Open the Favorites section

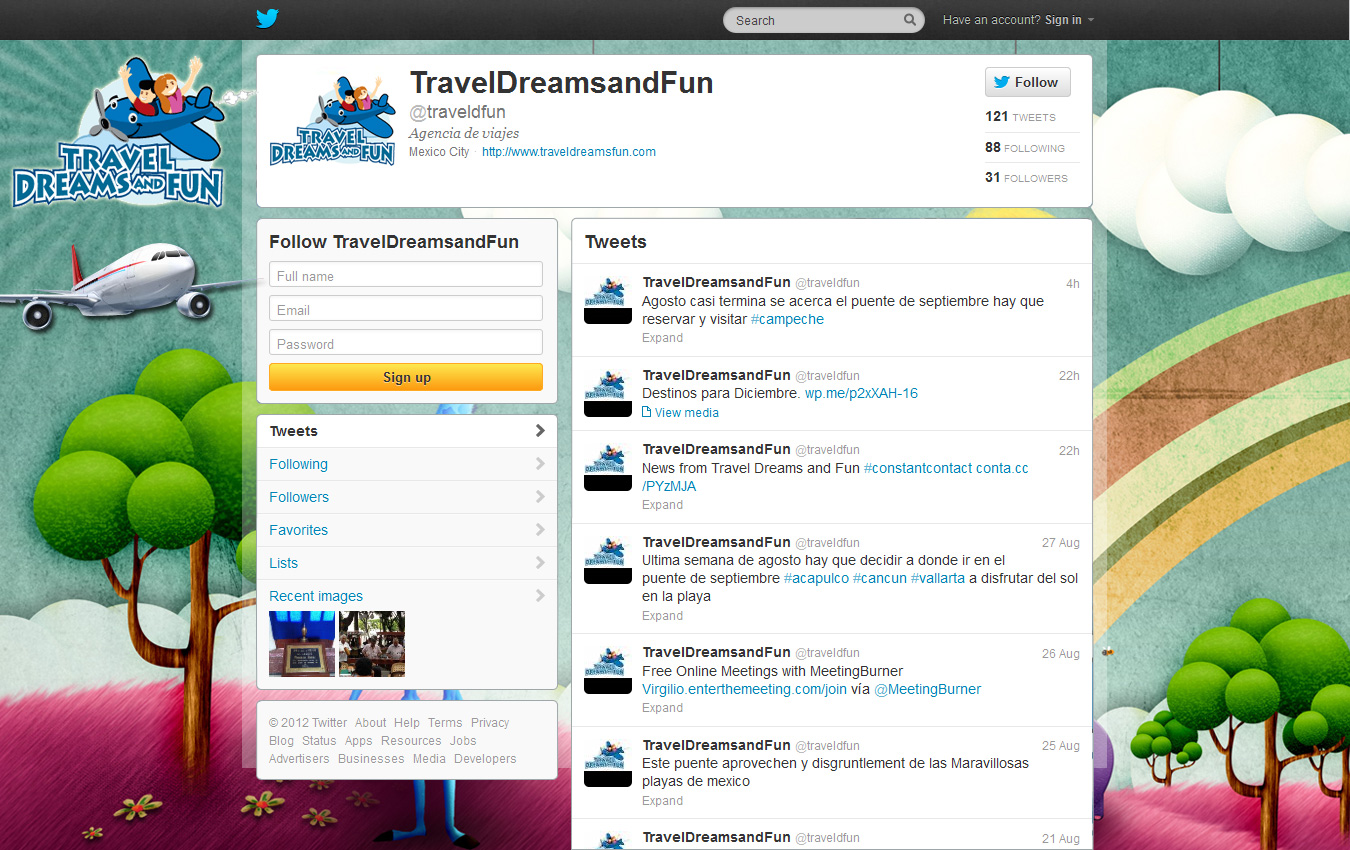(x=407, y=530)
